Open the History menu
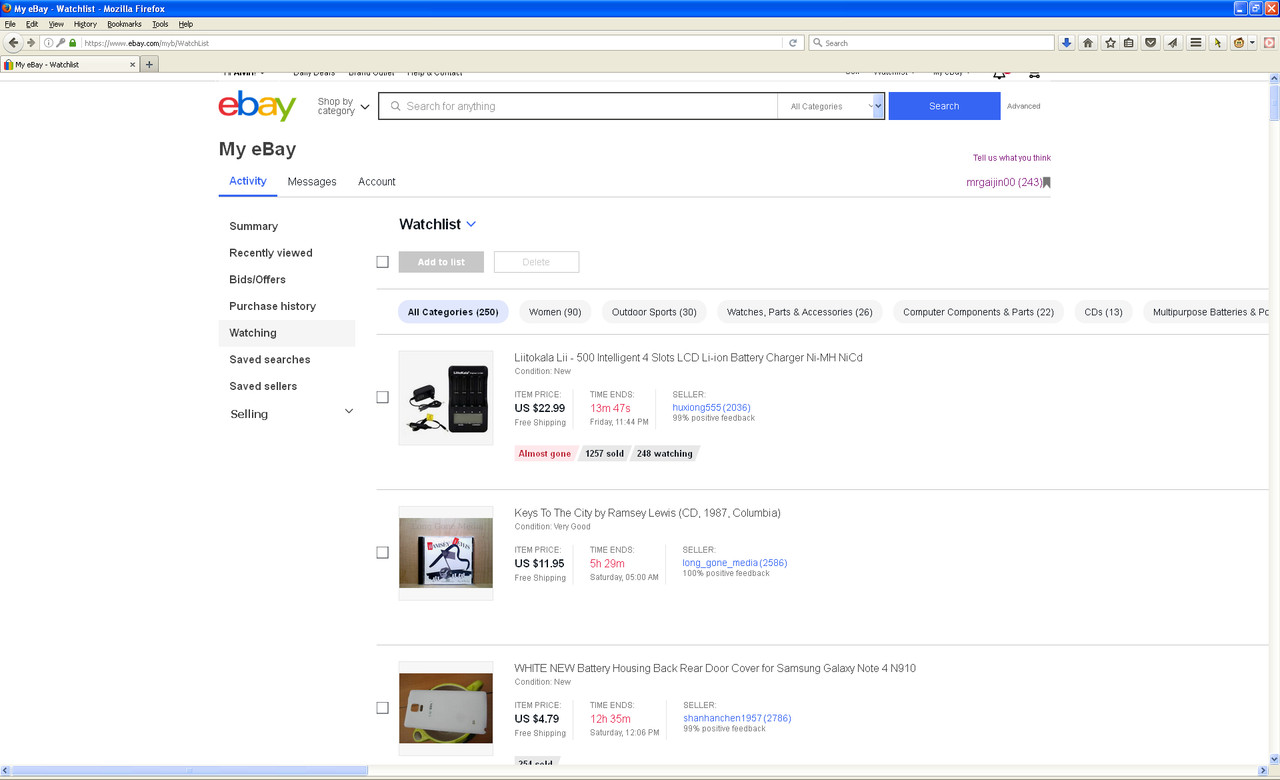This screenshot has height=780, width=1280. [85, 24]
